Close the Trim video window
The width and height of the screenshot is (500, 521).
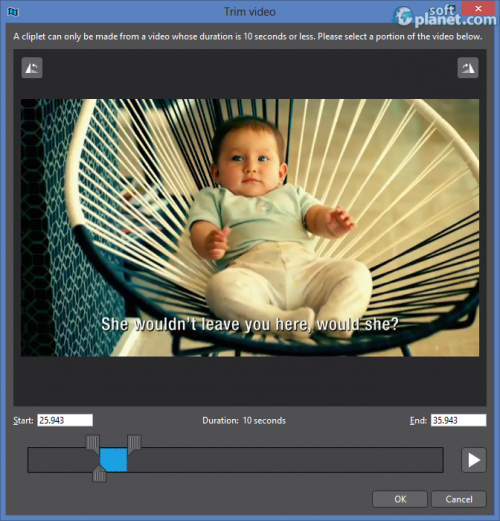coord(478,9)
